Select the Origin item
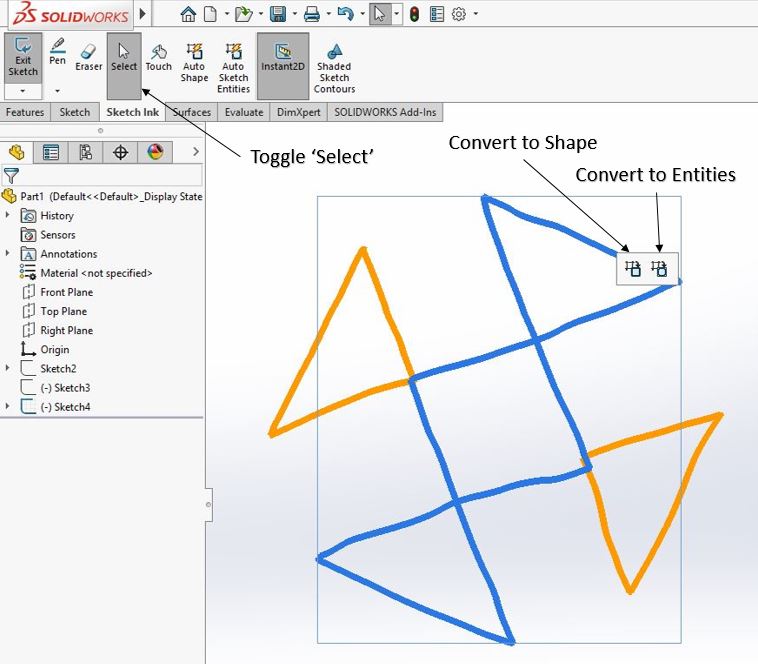 55,349
